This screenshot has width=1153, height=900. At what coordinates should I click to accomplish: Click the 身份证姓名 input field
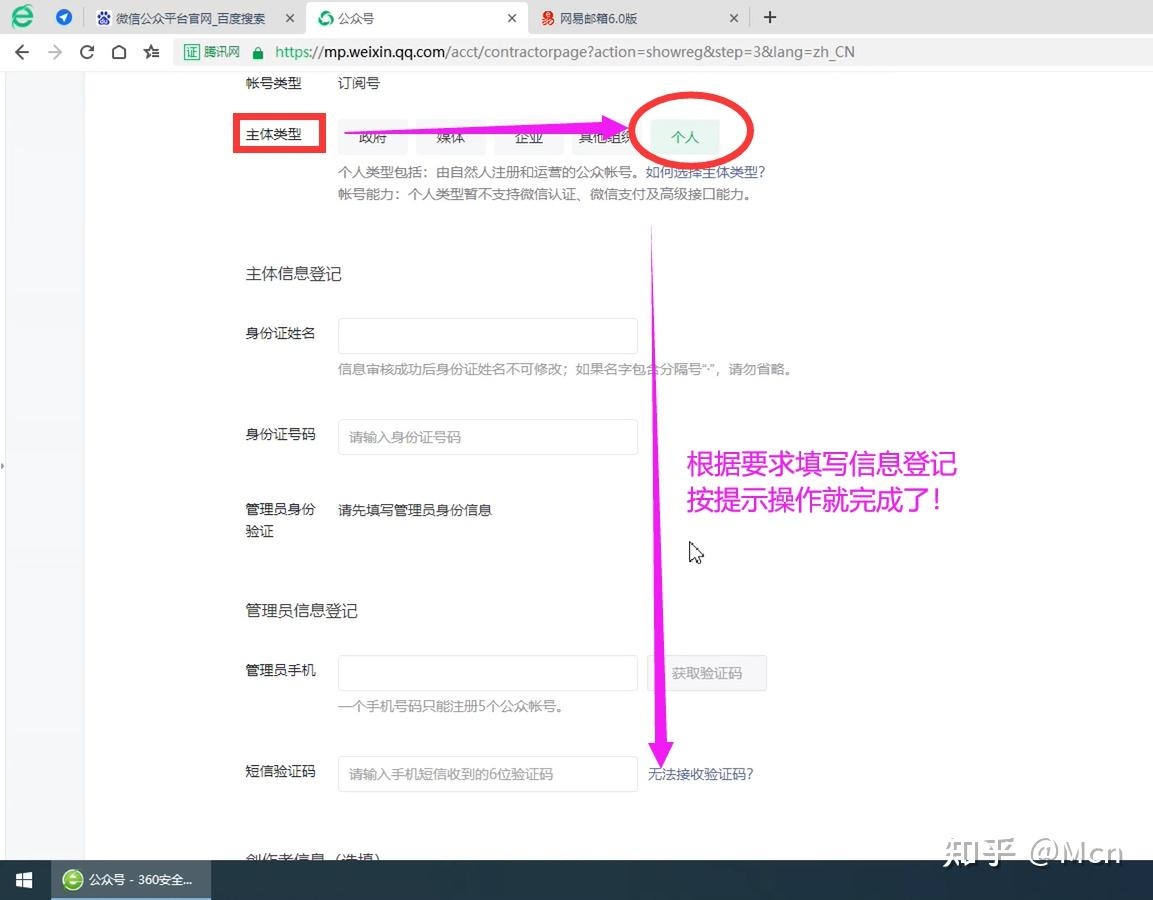point(487,335)
